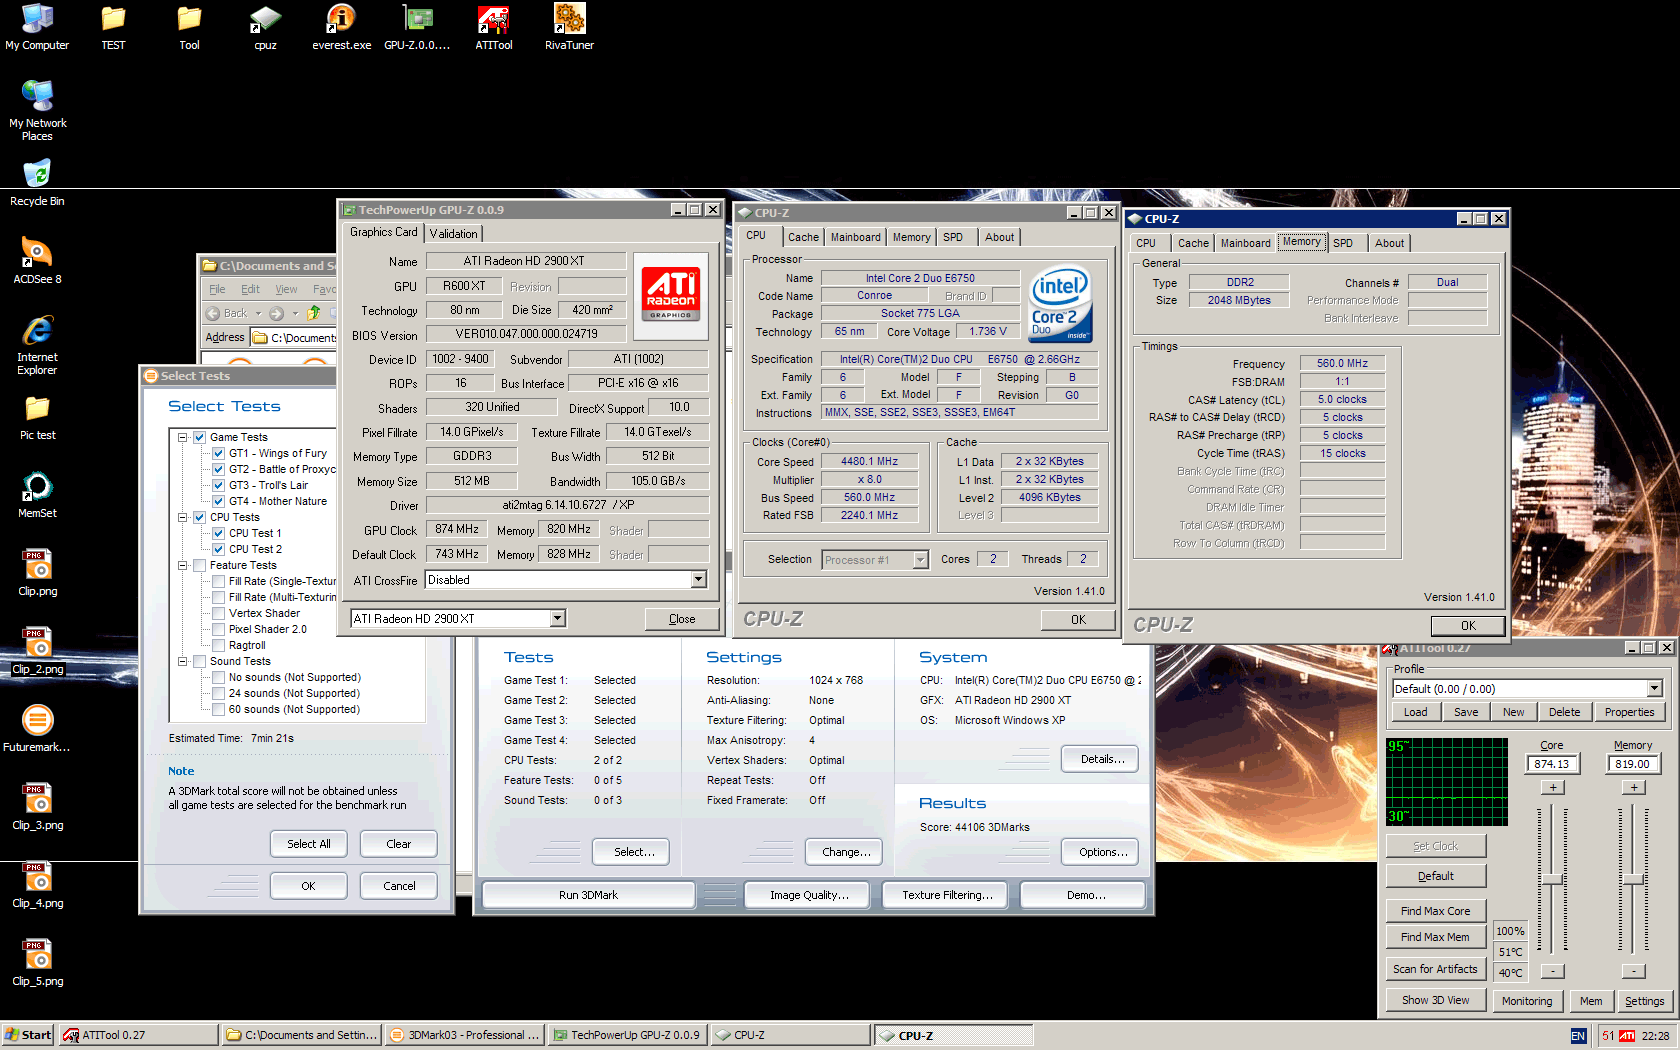Viewport: 1680px width, 1050px height.
Task: Toggle GT3 - Troll's Lair checkbox
Action: click(219, 485)
